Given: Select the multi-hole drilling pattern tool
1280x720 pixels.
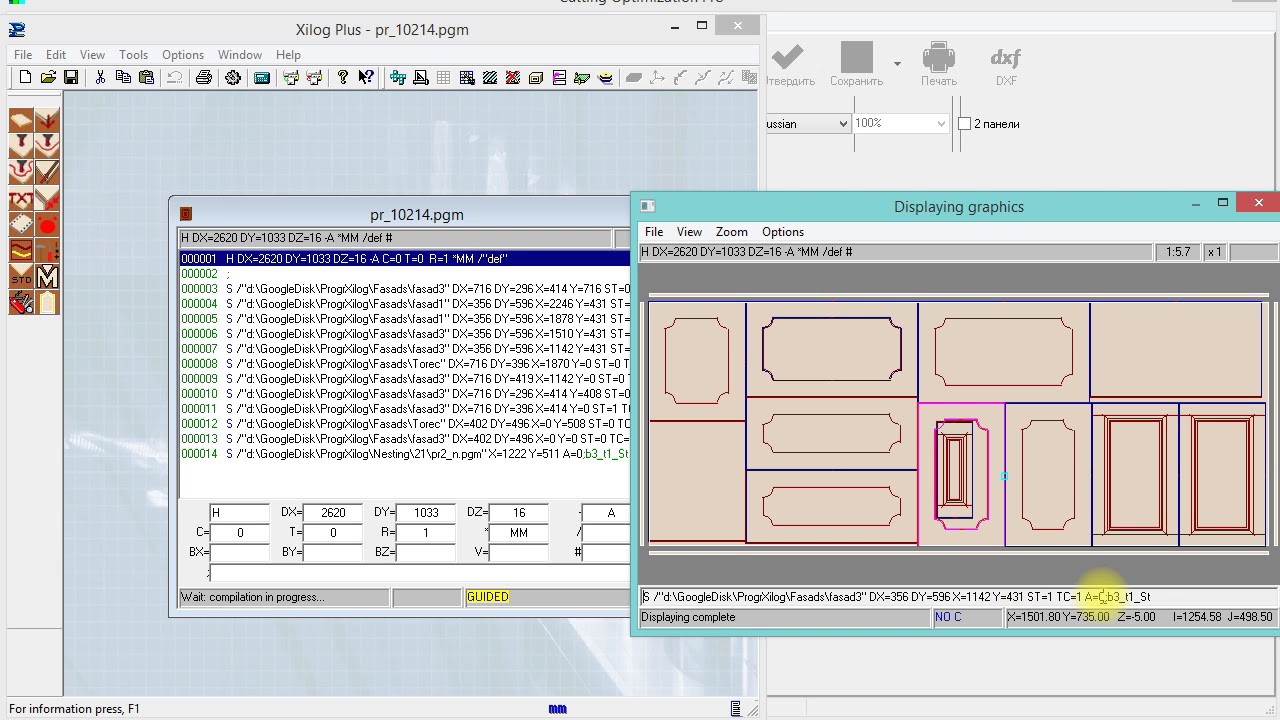Looking at the screenshot, I should pyautogui.click(x=21, y=225).
